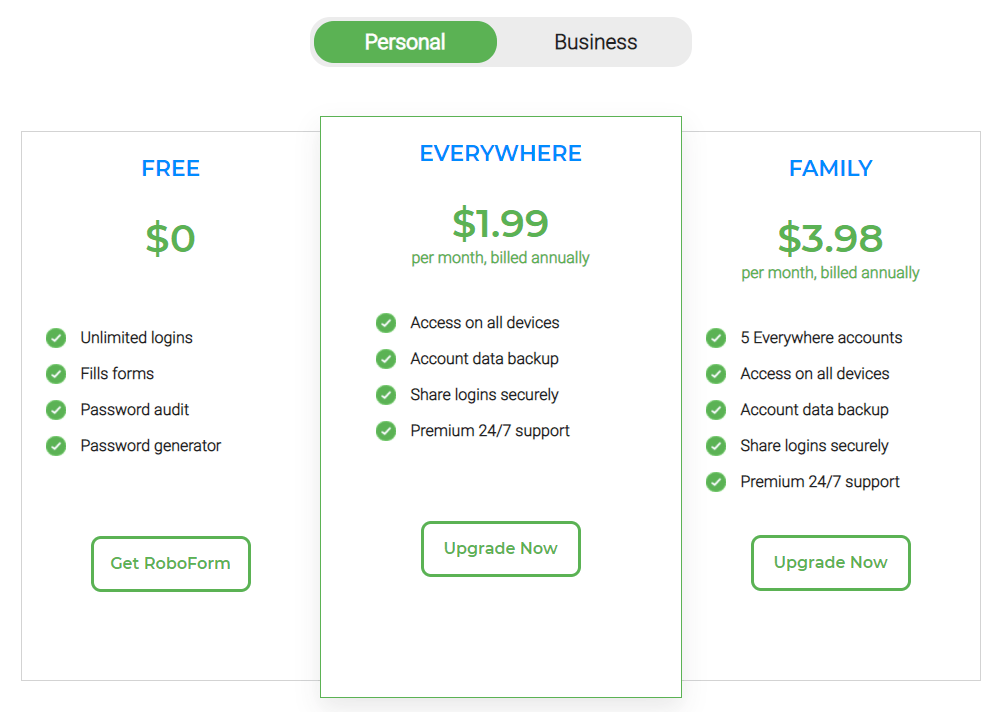1003x712 pixels.
Task: Click checkmark icon beside Unlimited logins
Action: click(x=56, y=338)
